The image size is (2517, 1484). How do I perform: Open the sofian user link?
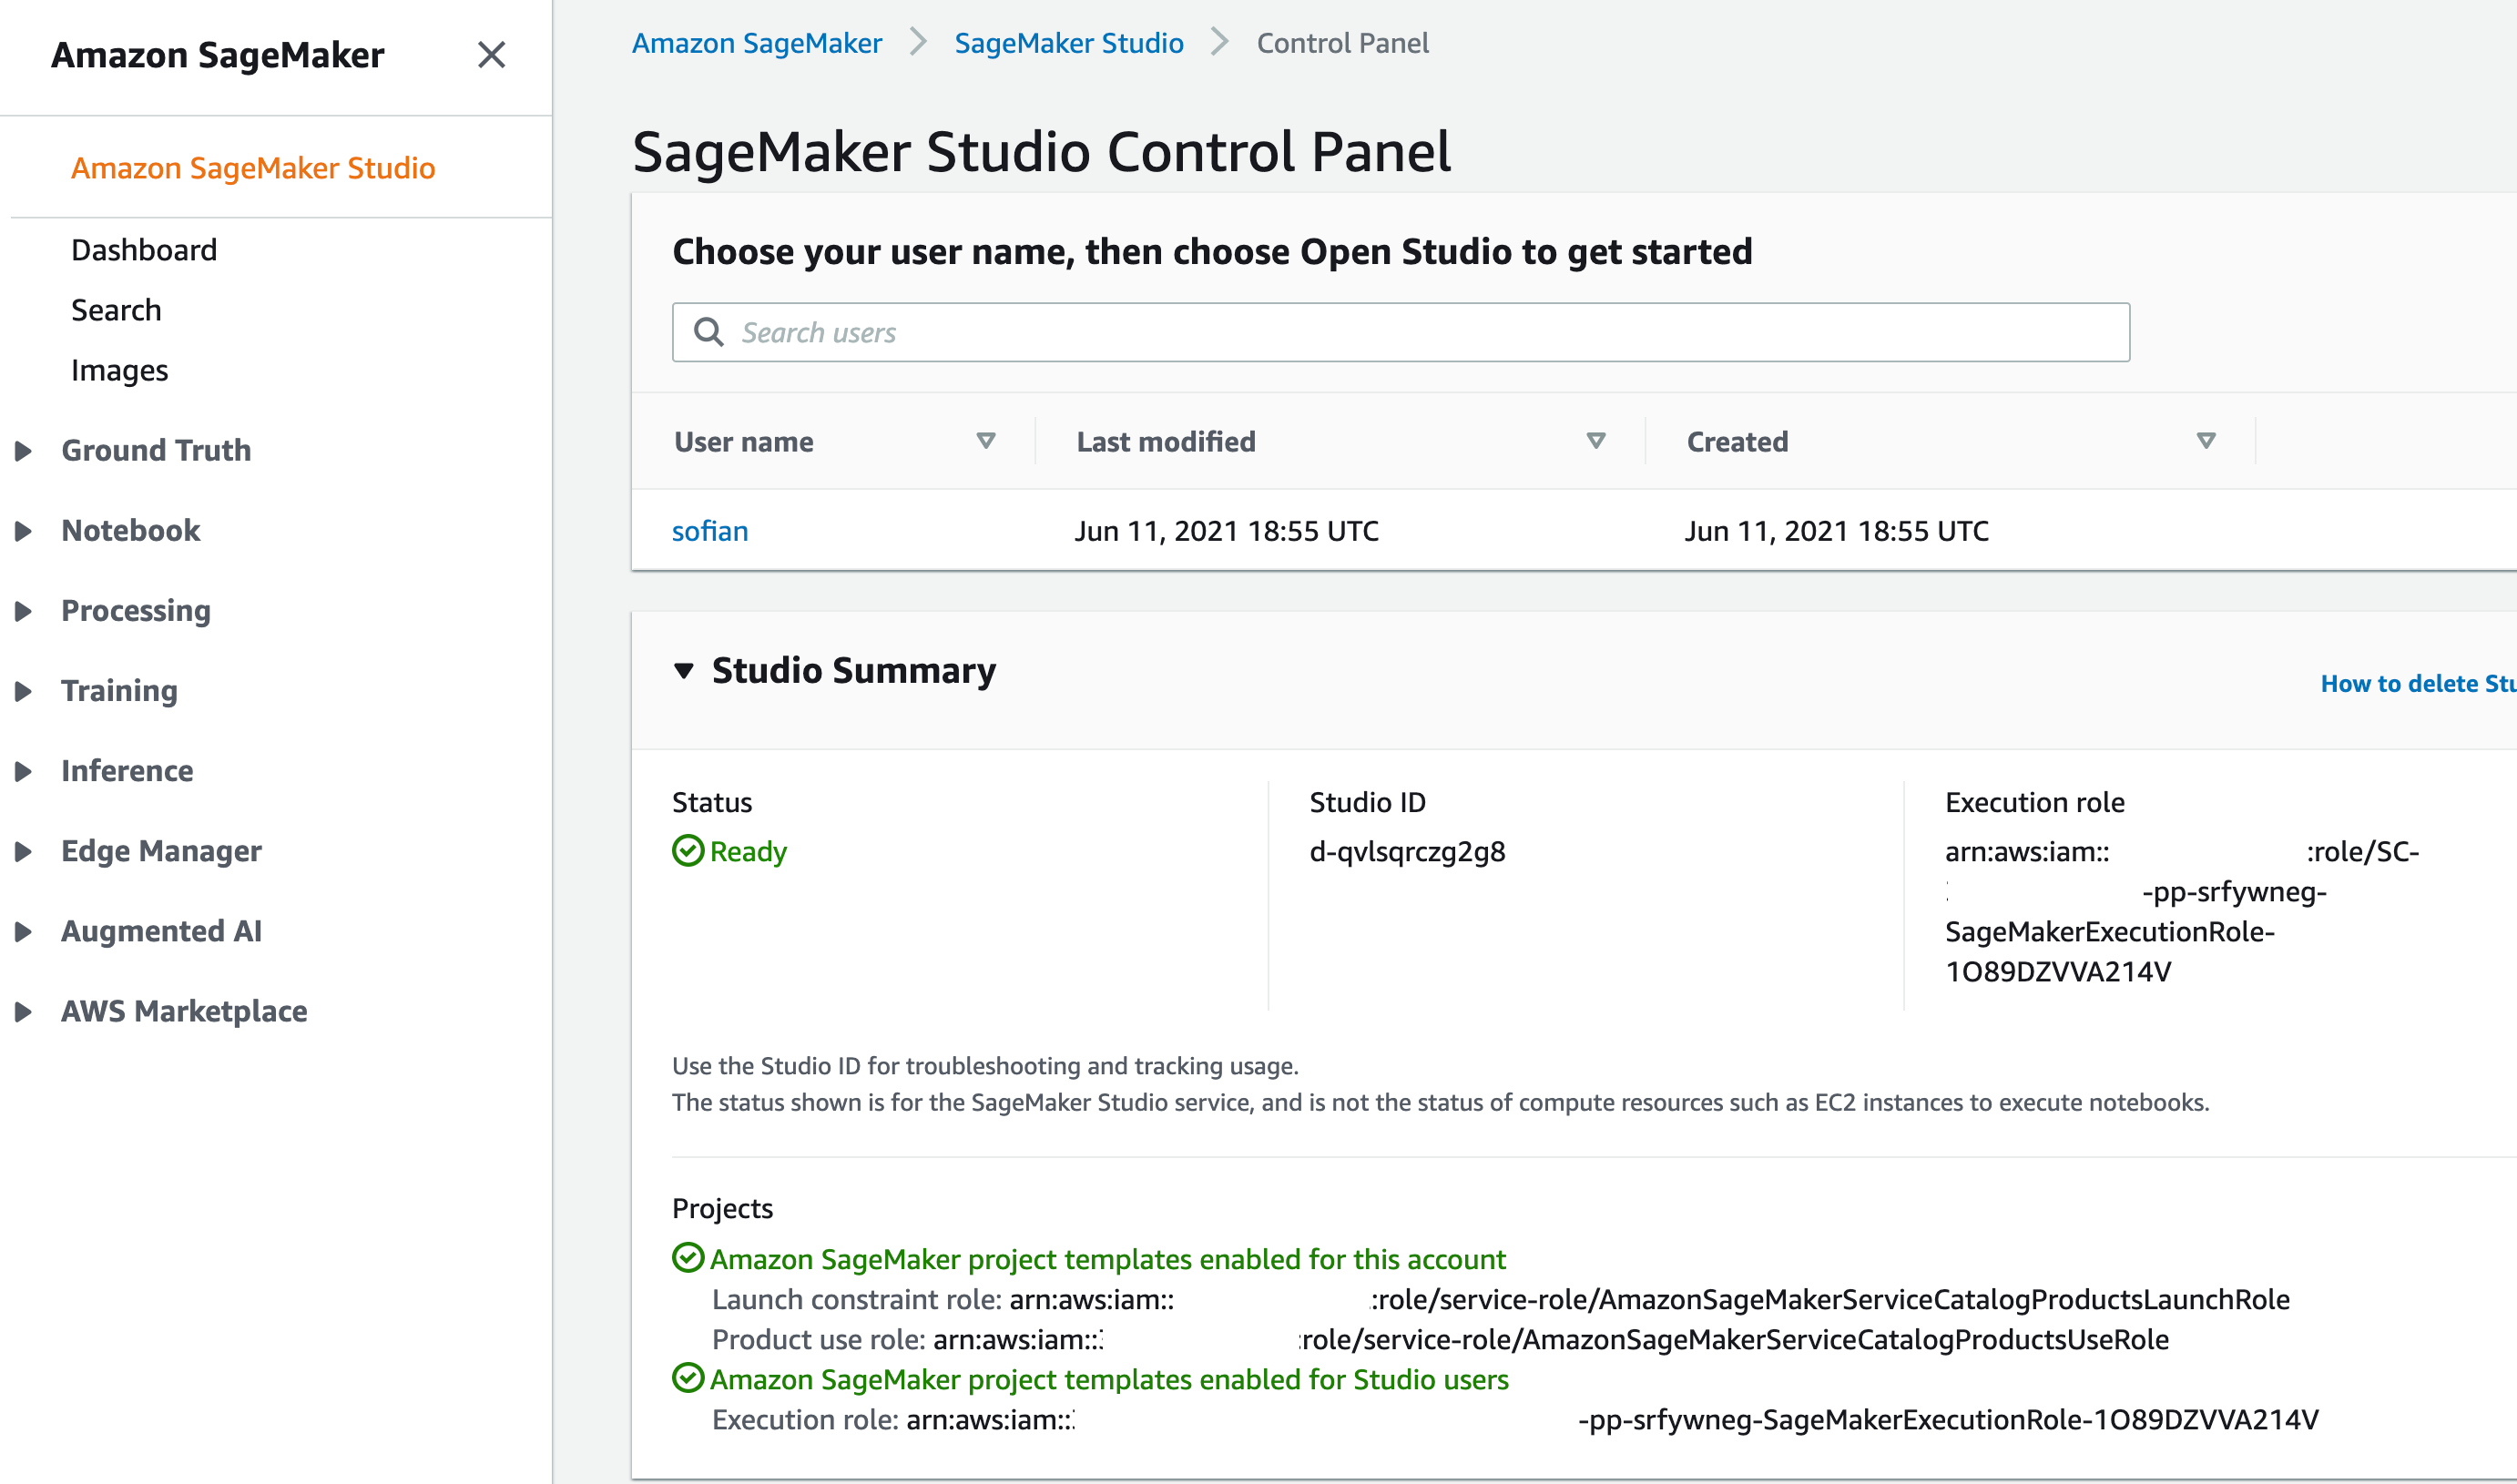[710, 531]
